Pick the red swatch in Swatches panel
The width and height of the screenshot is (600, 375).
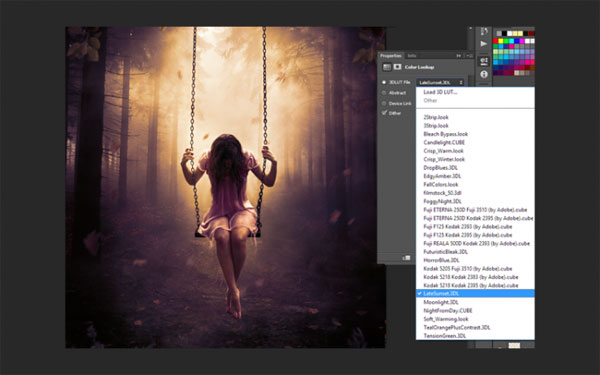pos(496,41)
